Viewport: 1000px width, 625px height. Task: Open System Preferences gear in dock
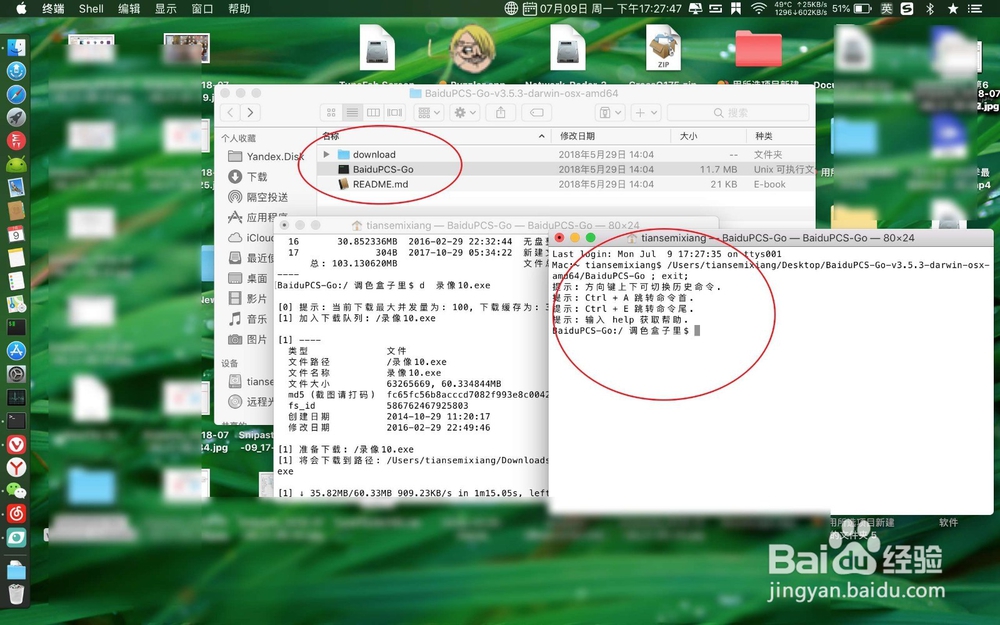point(16,374)
